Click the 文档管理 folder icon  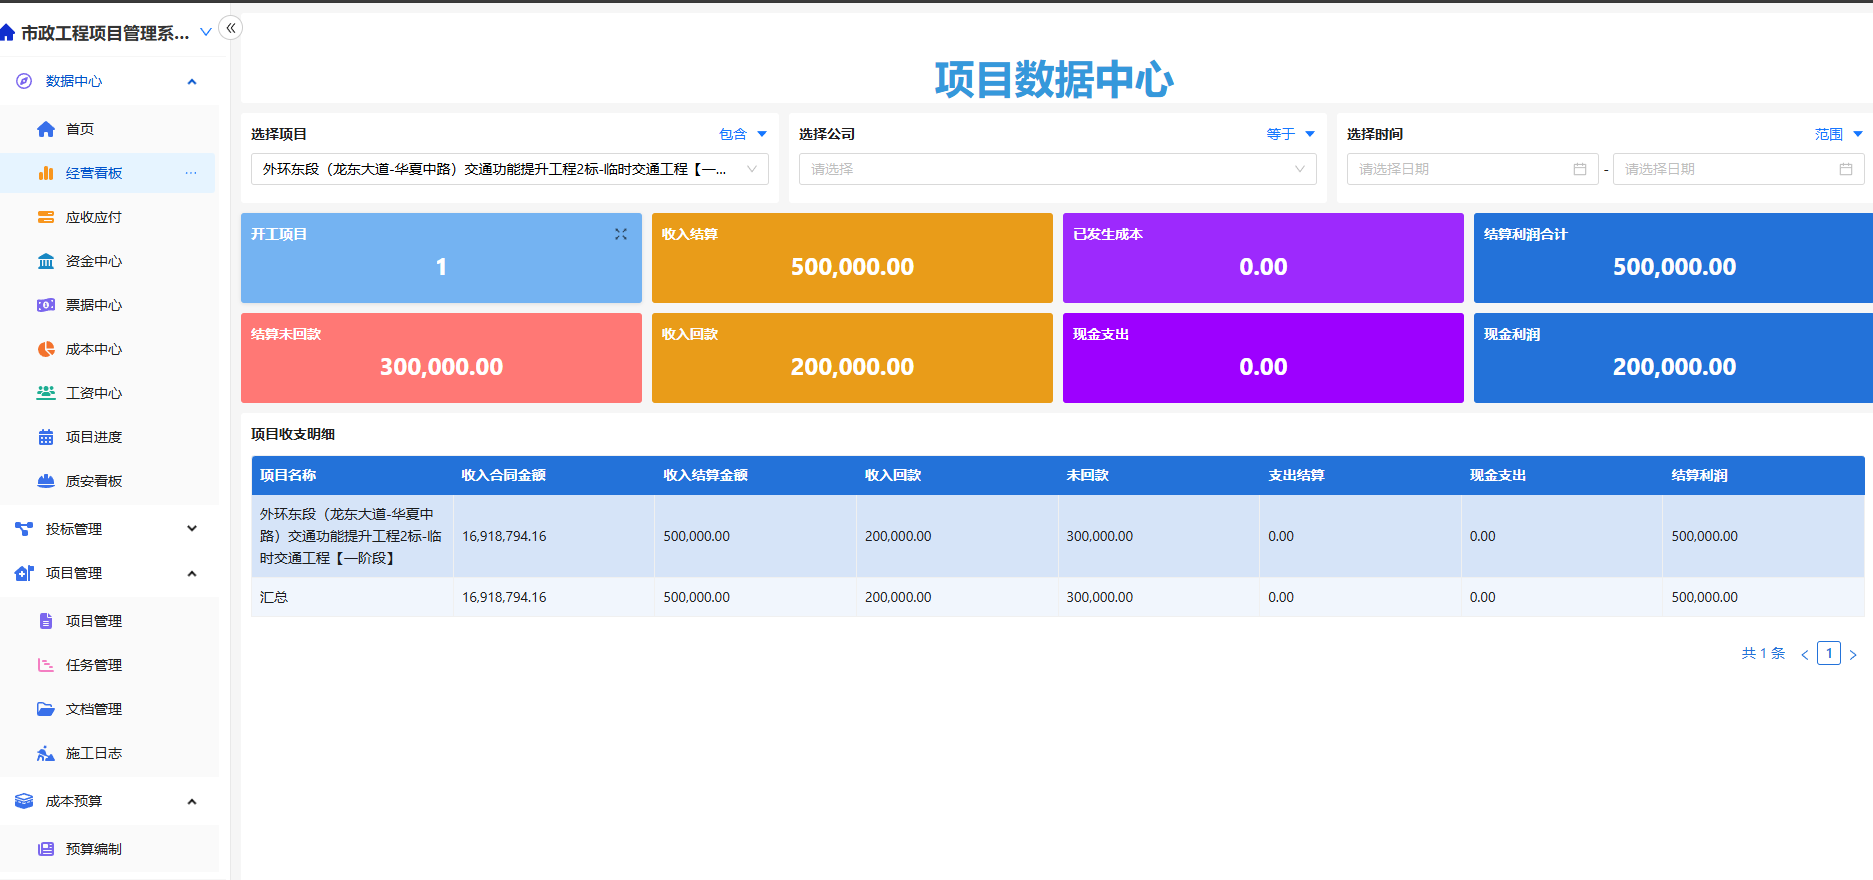46,709
